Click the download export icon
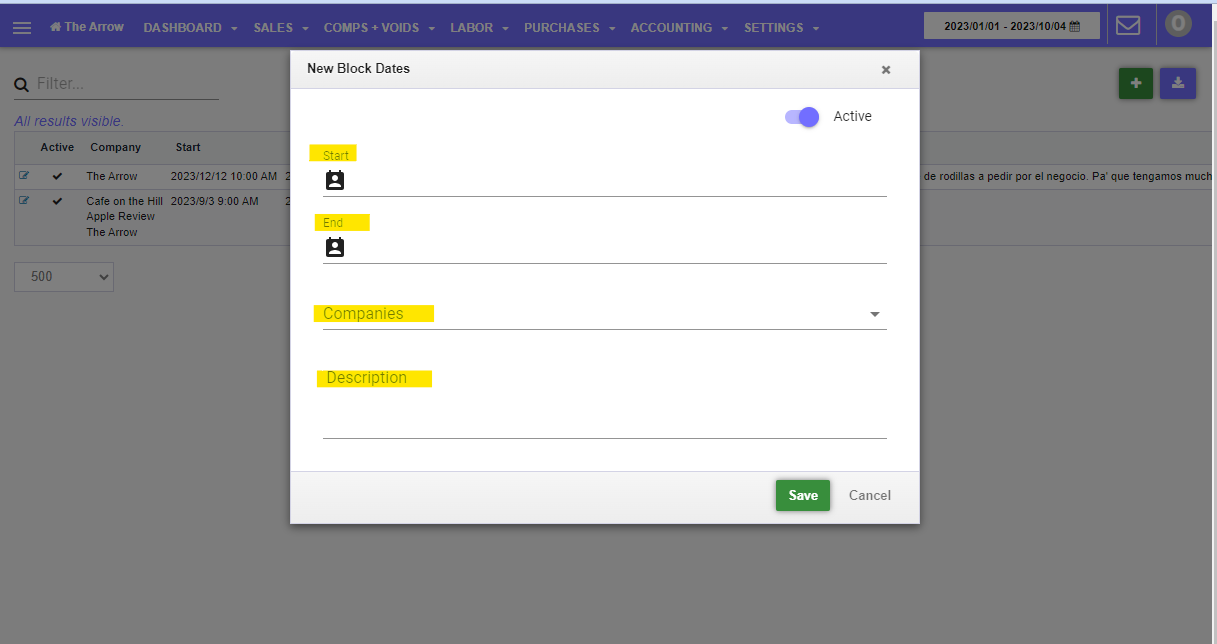 pyautogui.click(x=1178, y=84)
